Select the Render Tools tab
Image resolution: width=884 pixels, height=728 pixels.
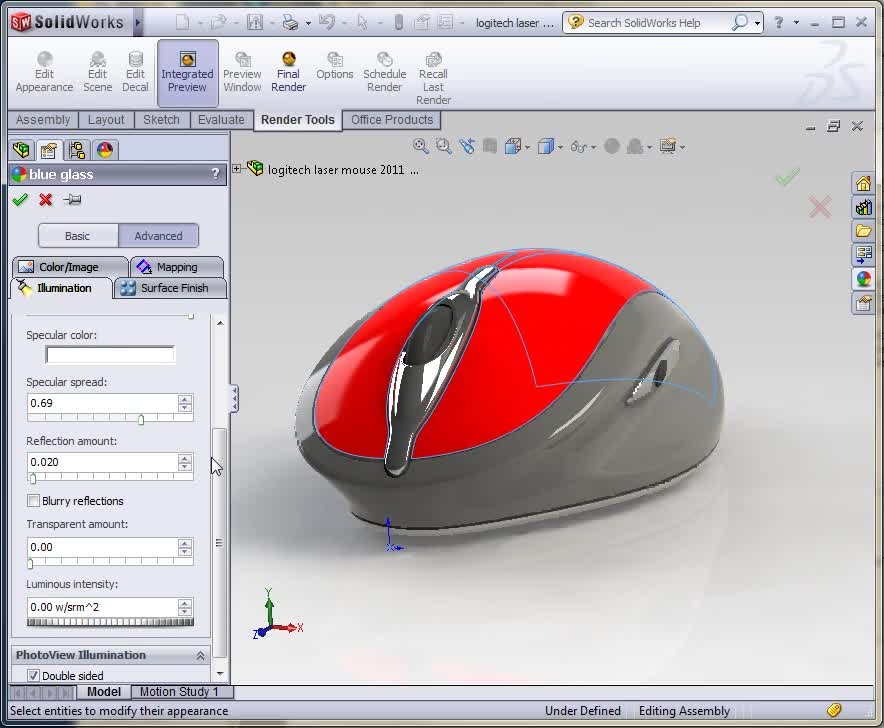[x=298, y=120]
